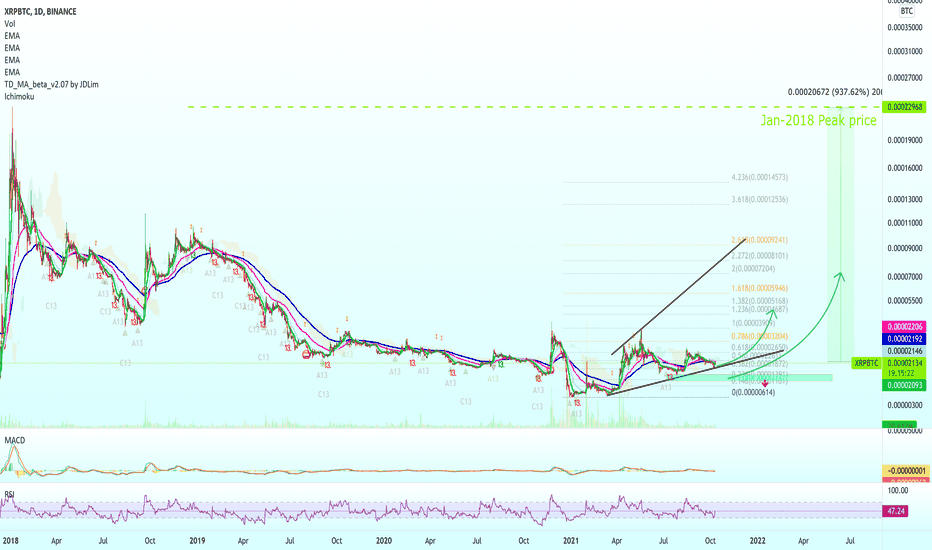Click the BTC currency label on price axis
This screenshot has height=550, width=932.
click(x=906, y=11)
